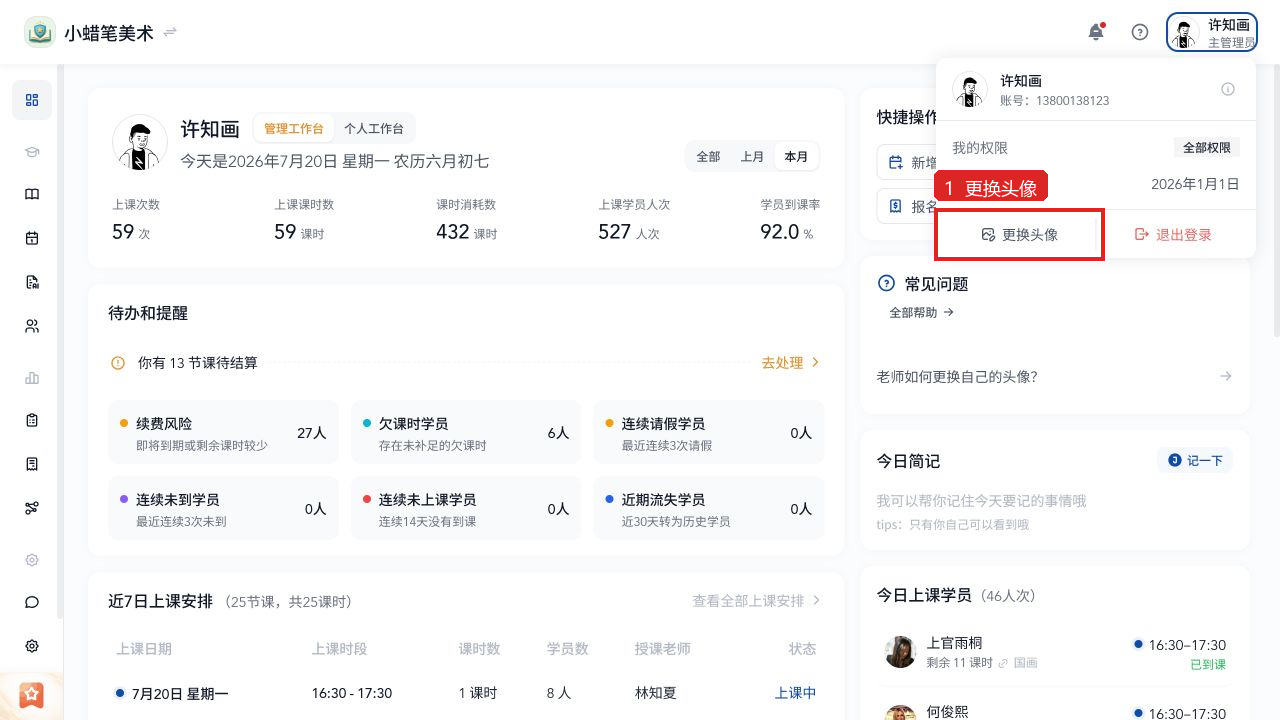Click 上课中 status for 7月20日 row
This screenshot has width=1280, height=720.
pyautogui.click(x=796, y=693)
